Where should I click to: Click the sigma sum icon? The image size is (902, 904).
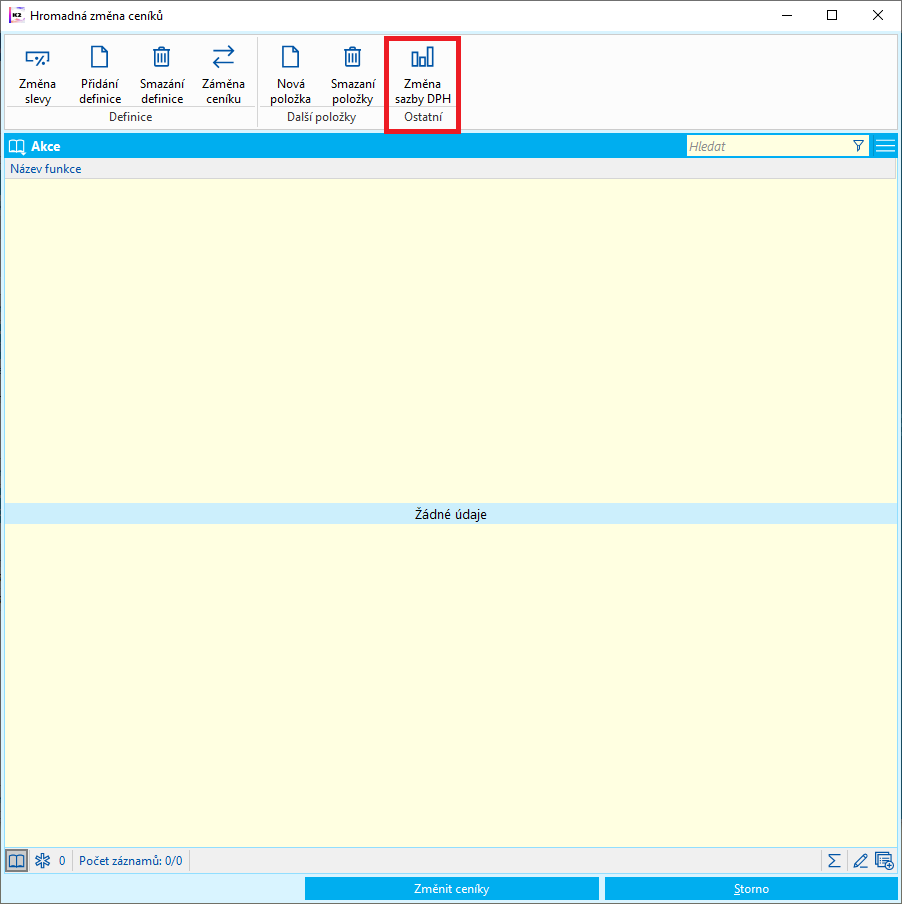pos(834,861)
